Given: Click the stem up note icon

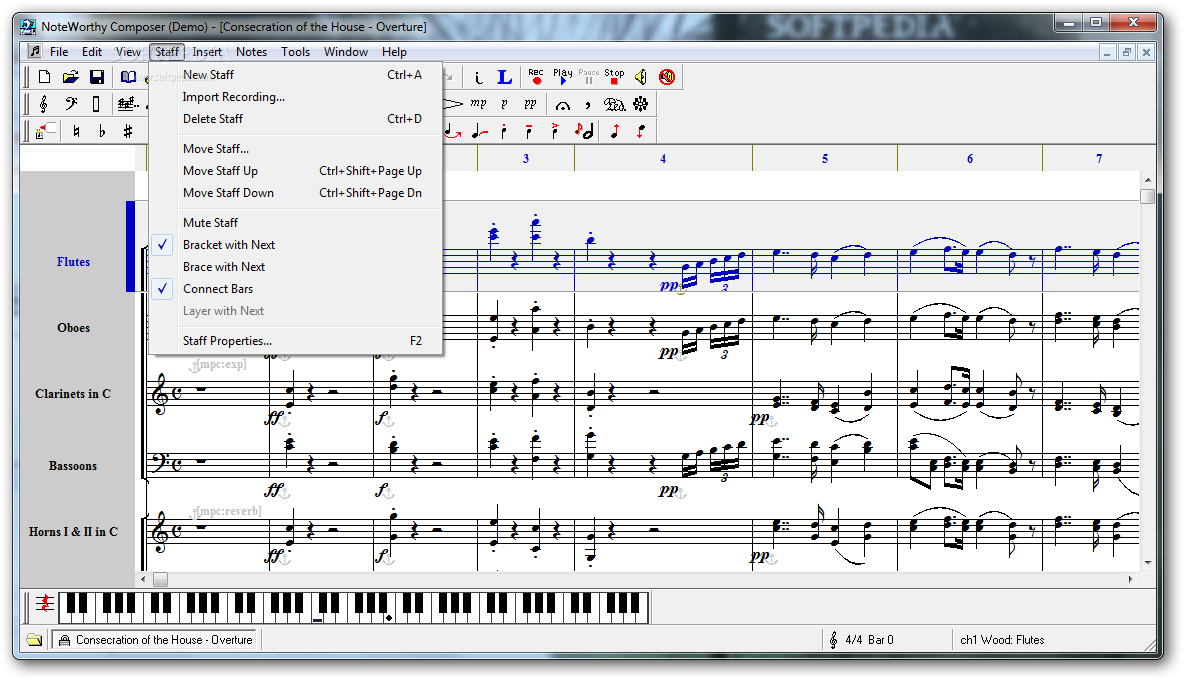Looking at the screenshot, I should click(615, 131).
